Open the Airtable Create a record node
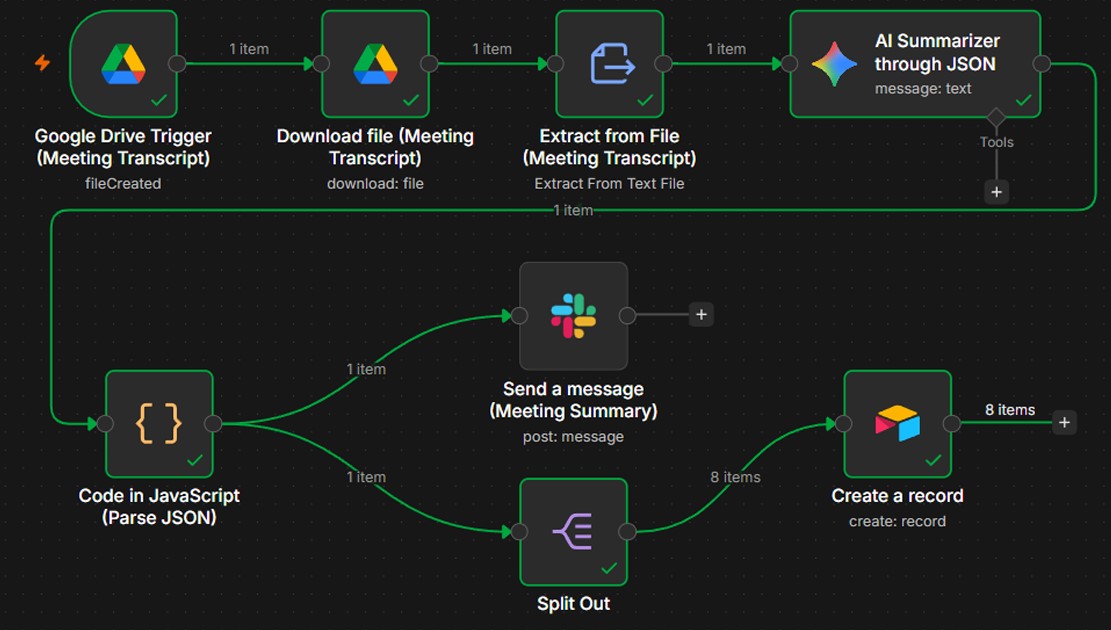Screen dimensions: 1111x630 [898, 424]
